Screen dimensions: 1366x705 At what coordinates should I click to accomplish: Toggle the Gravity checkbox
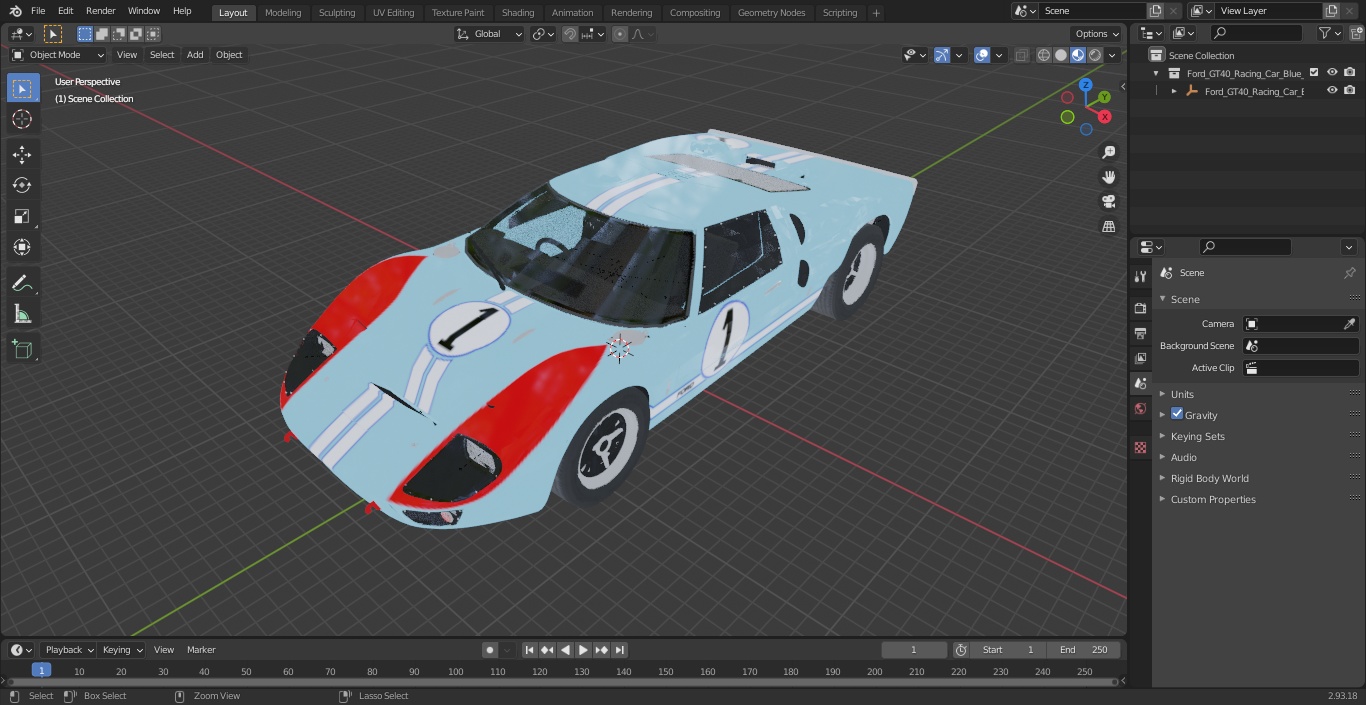(x=1177, y=414)
